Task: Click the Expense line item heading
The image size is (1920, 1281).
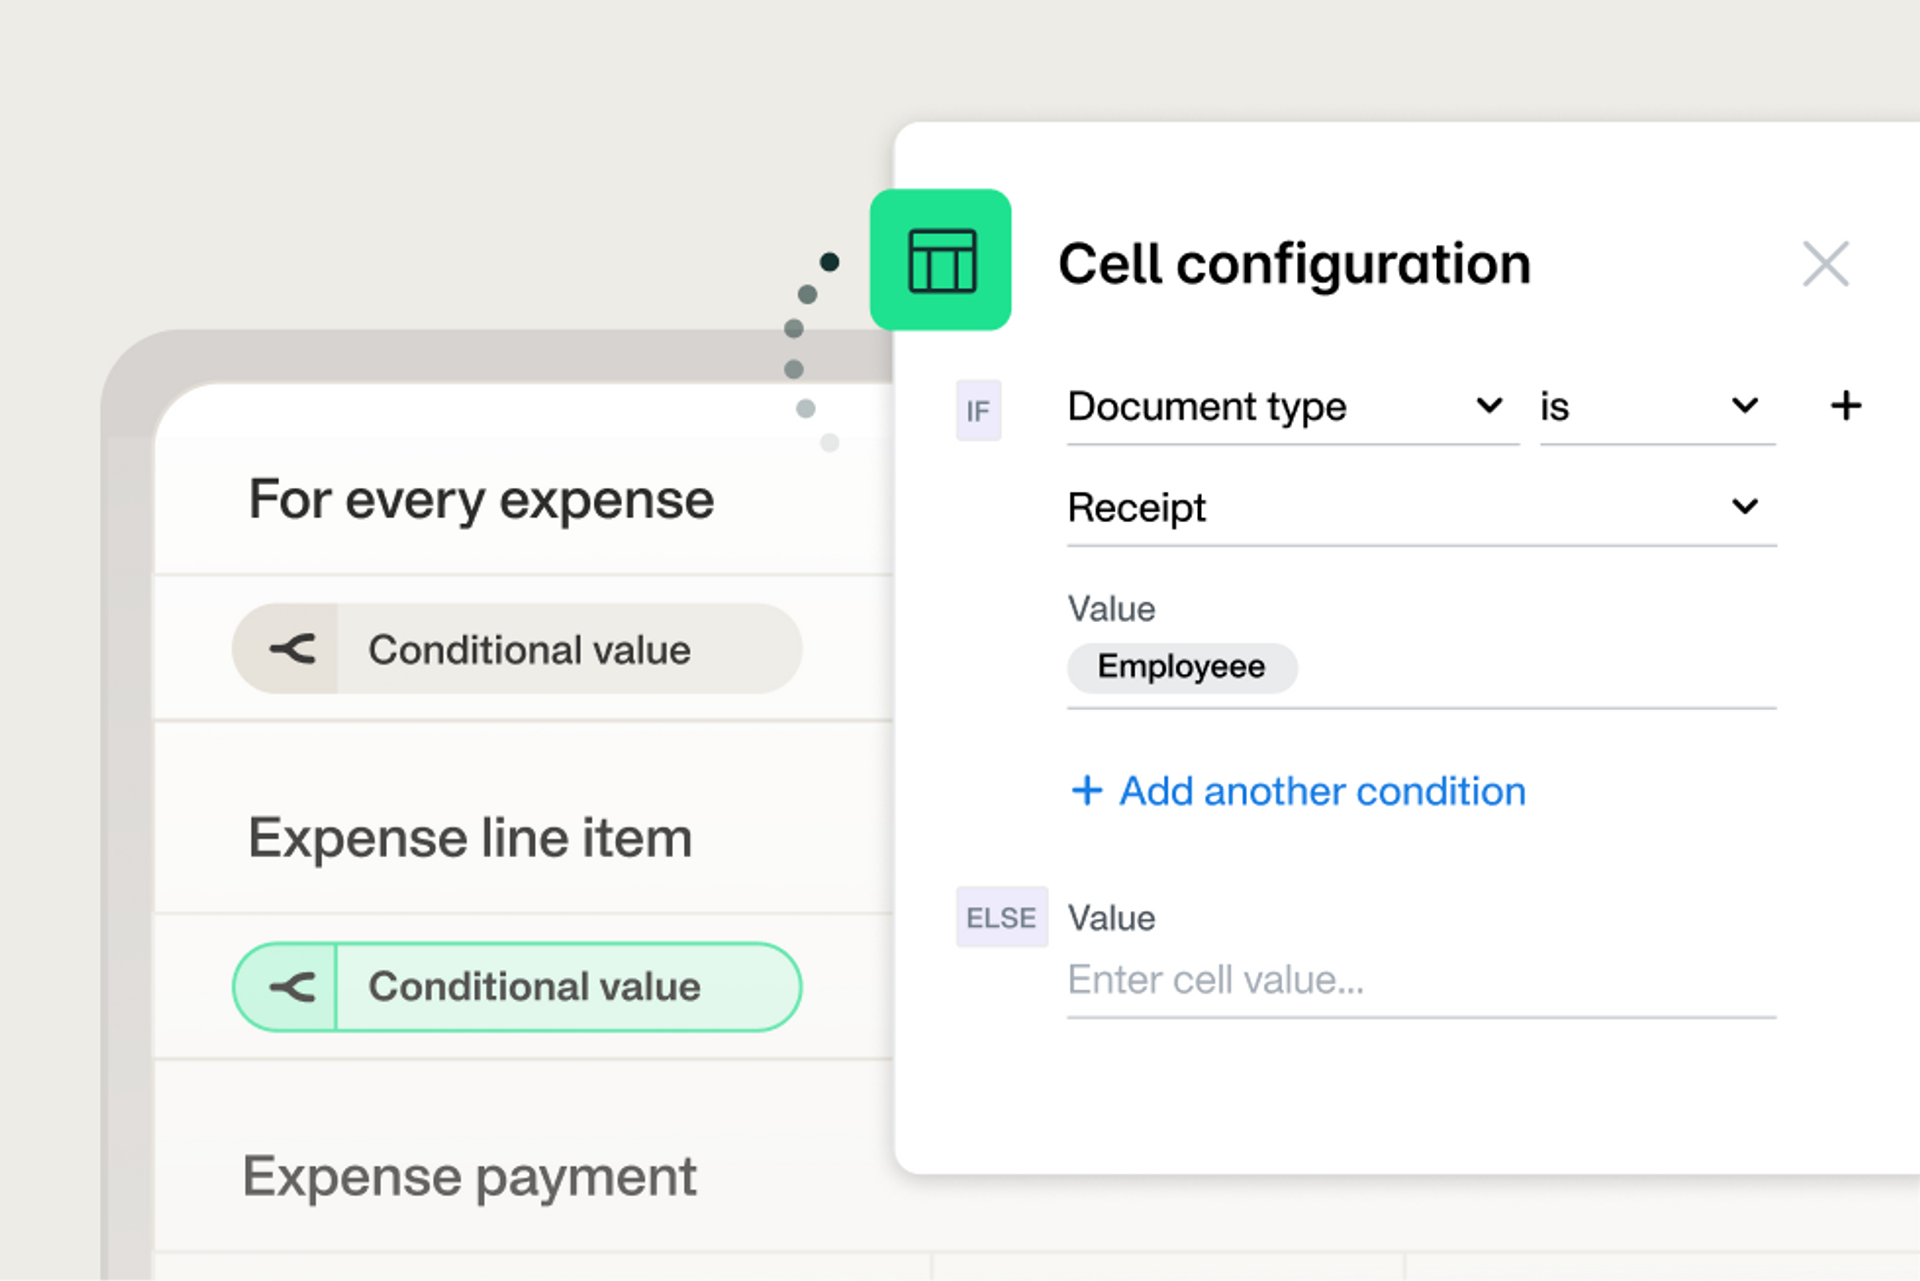Action: [x=470, y=838]
